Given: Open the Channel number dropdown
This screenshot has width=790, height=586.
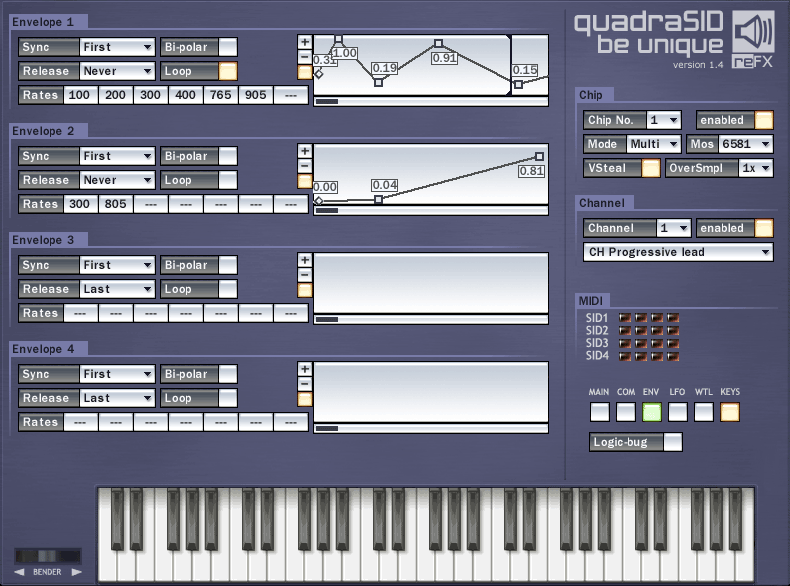Looking at the screenshot, I should [x=674, y=228].
